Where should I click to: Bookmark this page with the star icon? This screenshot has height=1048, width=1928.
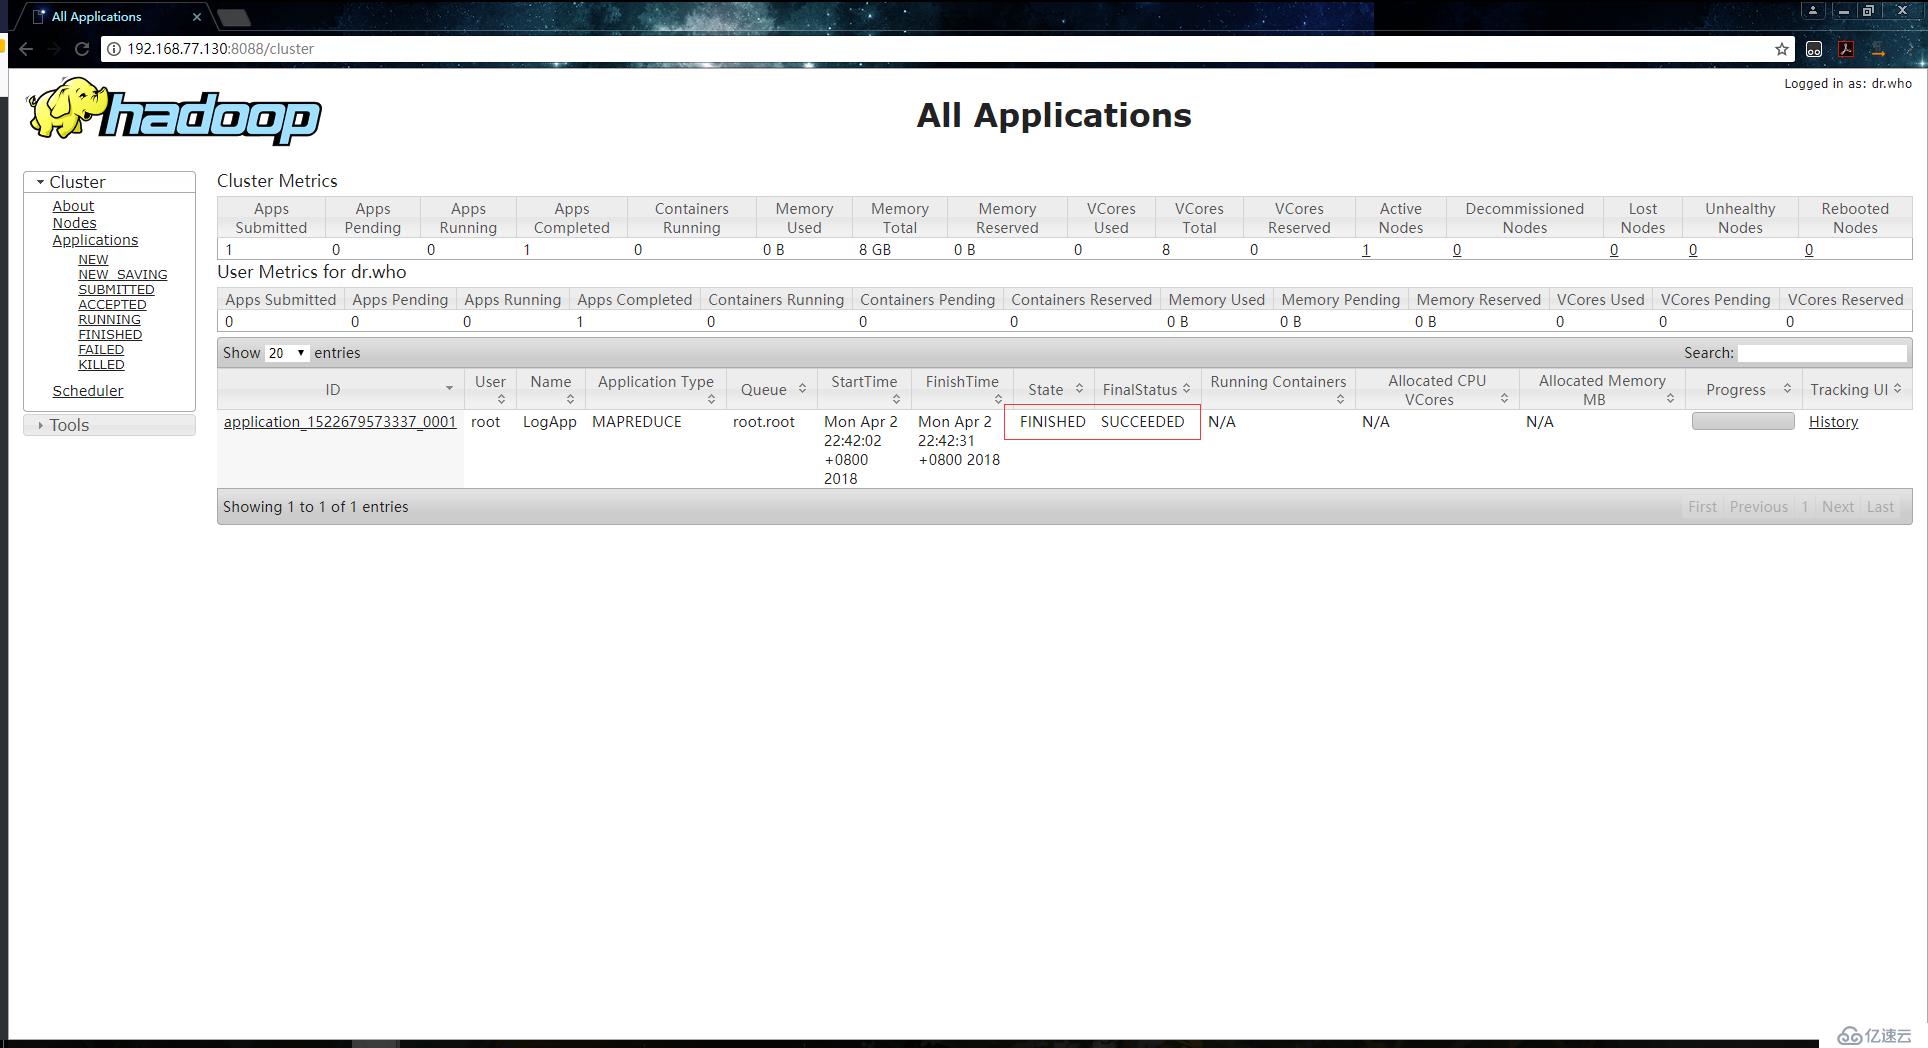(x=1782, y=49)
